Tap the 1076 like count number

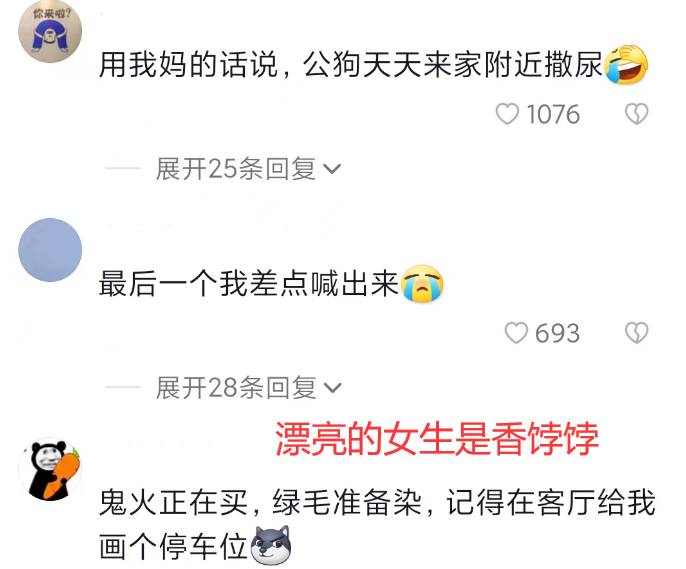click(x=553, y=115)
